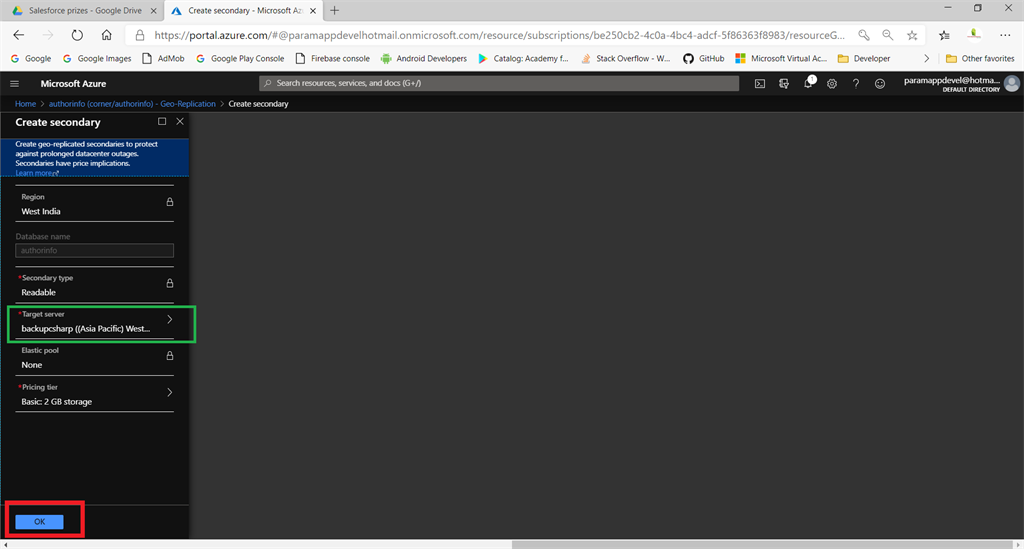Maximize the Create secondary blade
1024x549 pixels.
coord(162,121)
